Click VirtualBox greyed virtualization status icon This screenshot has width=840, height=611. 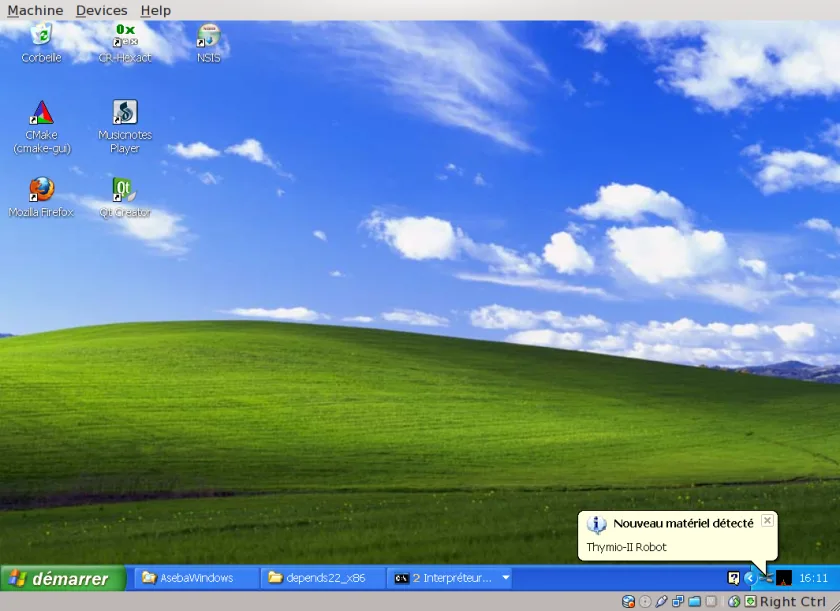pos(711,601)
